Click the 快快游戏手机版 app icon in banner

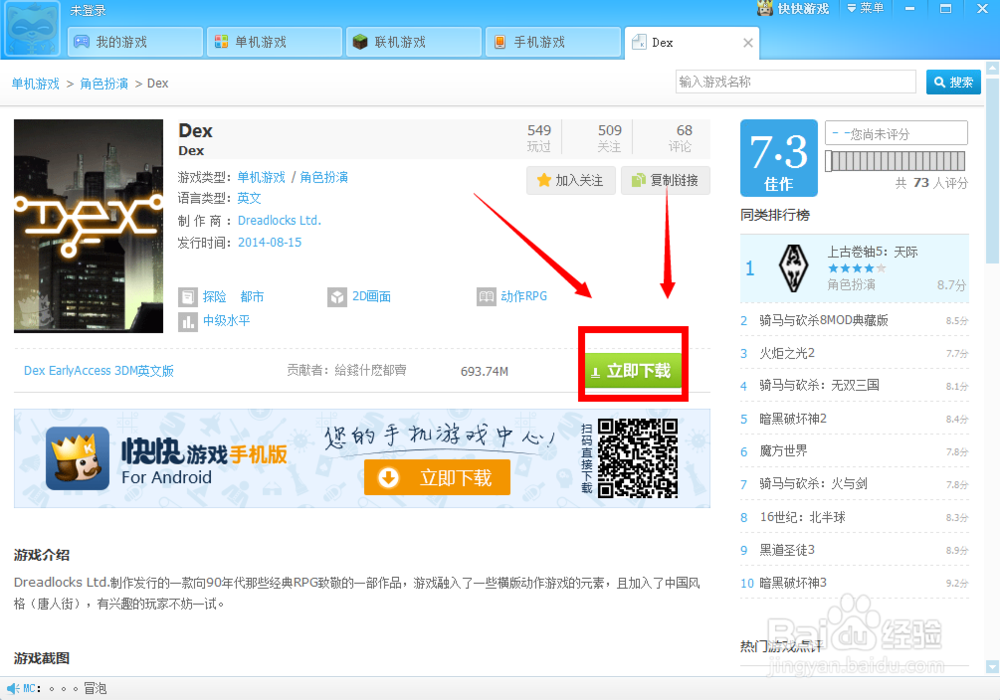(x=77, y=458)
